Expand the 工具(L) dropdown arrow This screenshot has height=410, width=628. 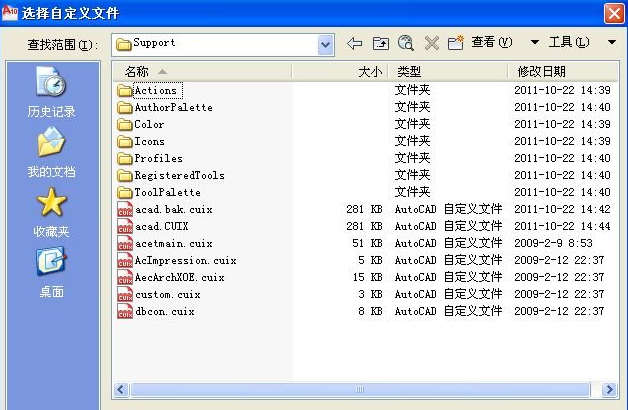point(612,42)
